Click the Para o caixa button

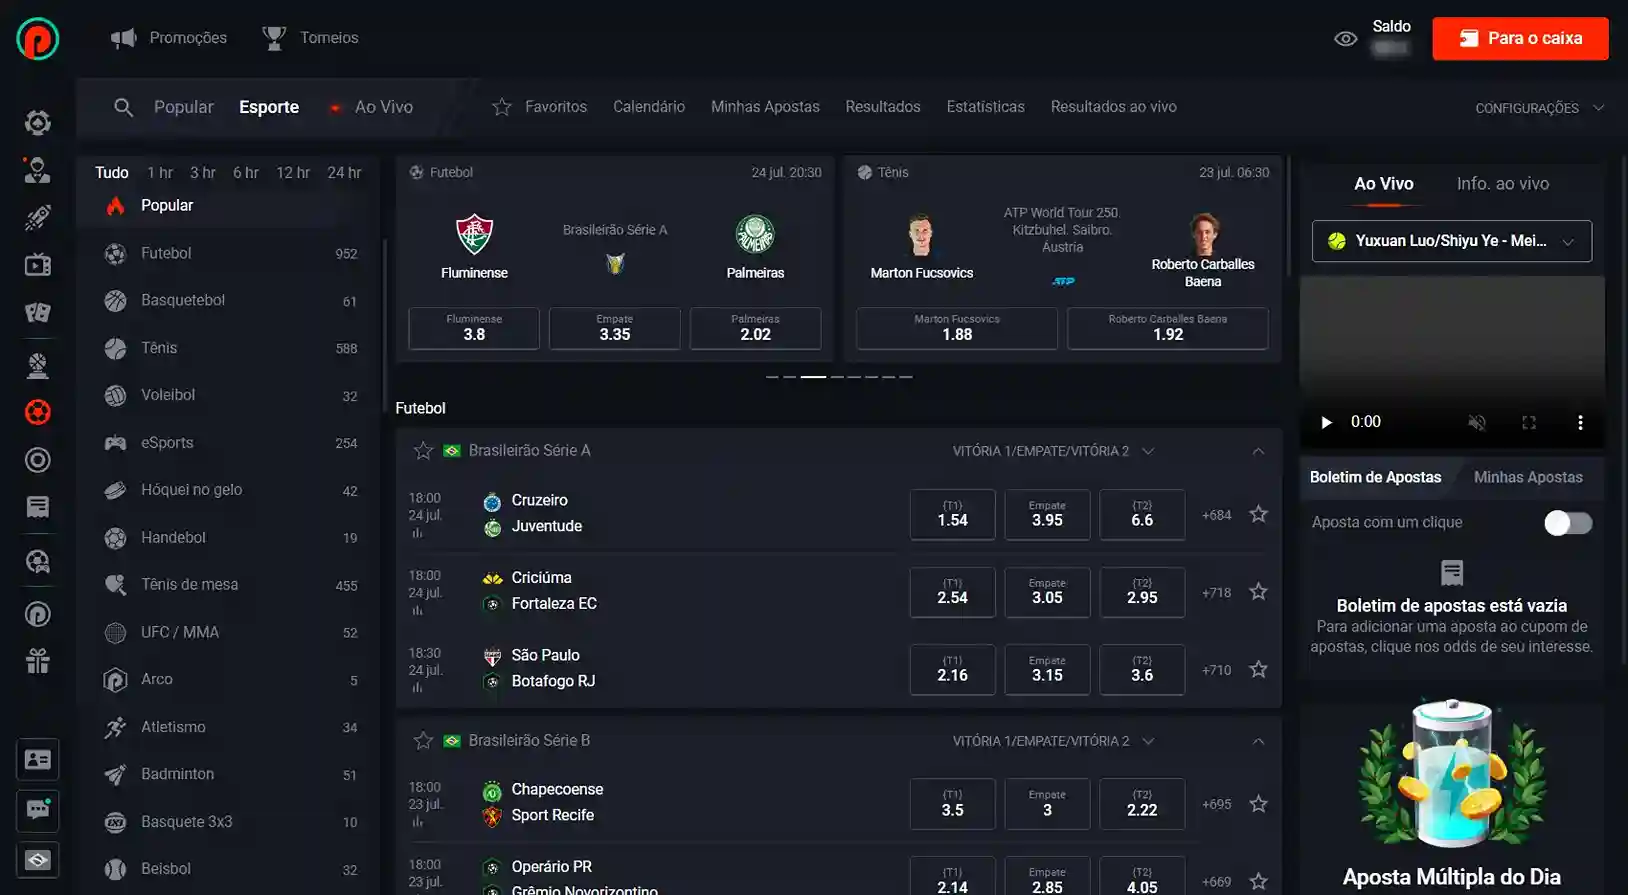pos(1520,39)
